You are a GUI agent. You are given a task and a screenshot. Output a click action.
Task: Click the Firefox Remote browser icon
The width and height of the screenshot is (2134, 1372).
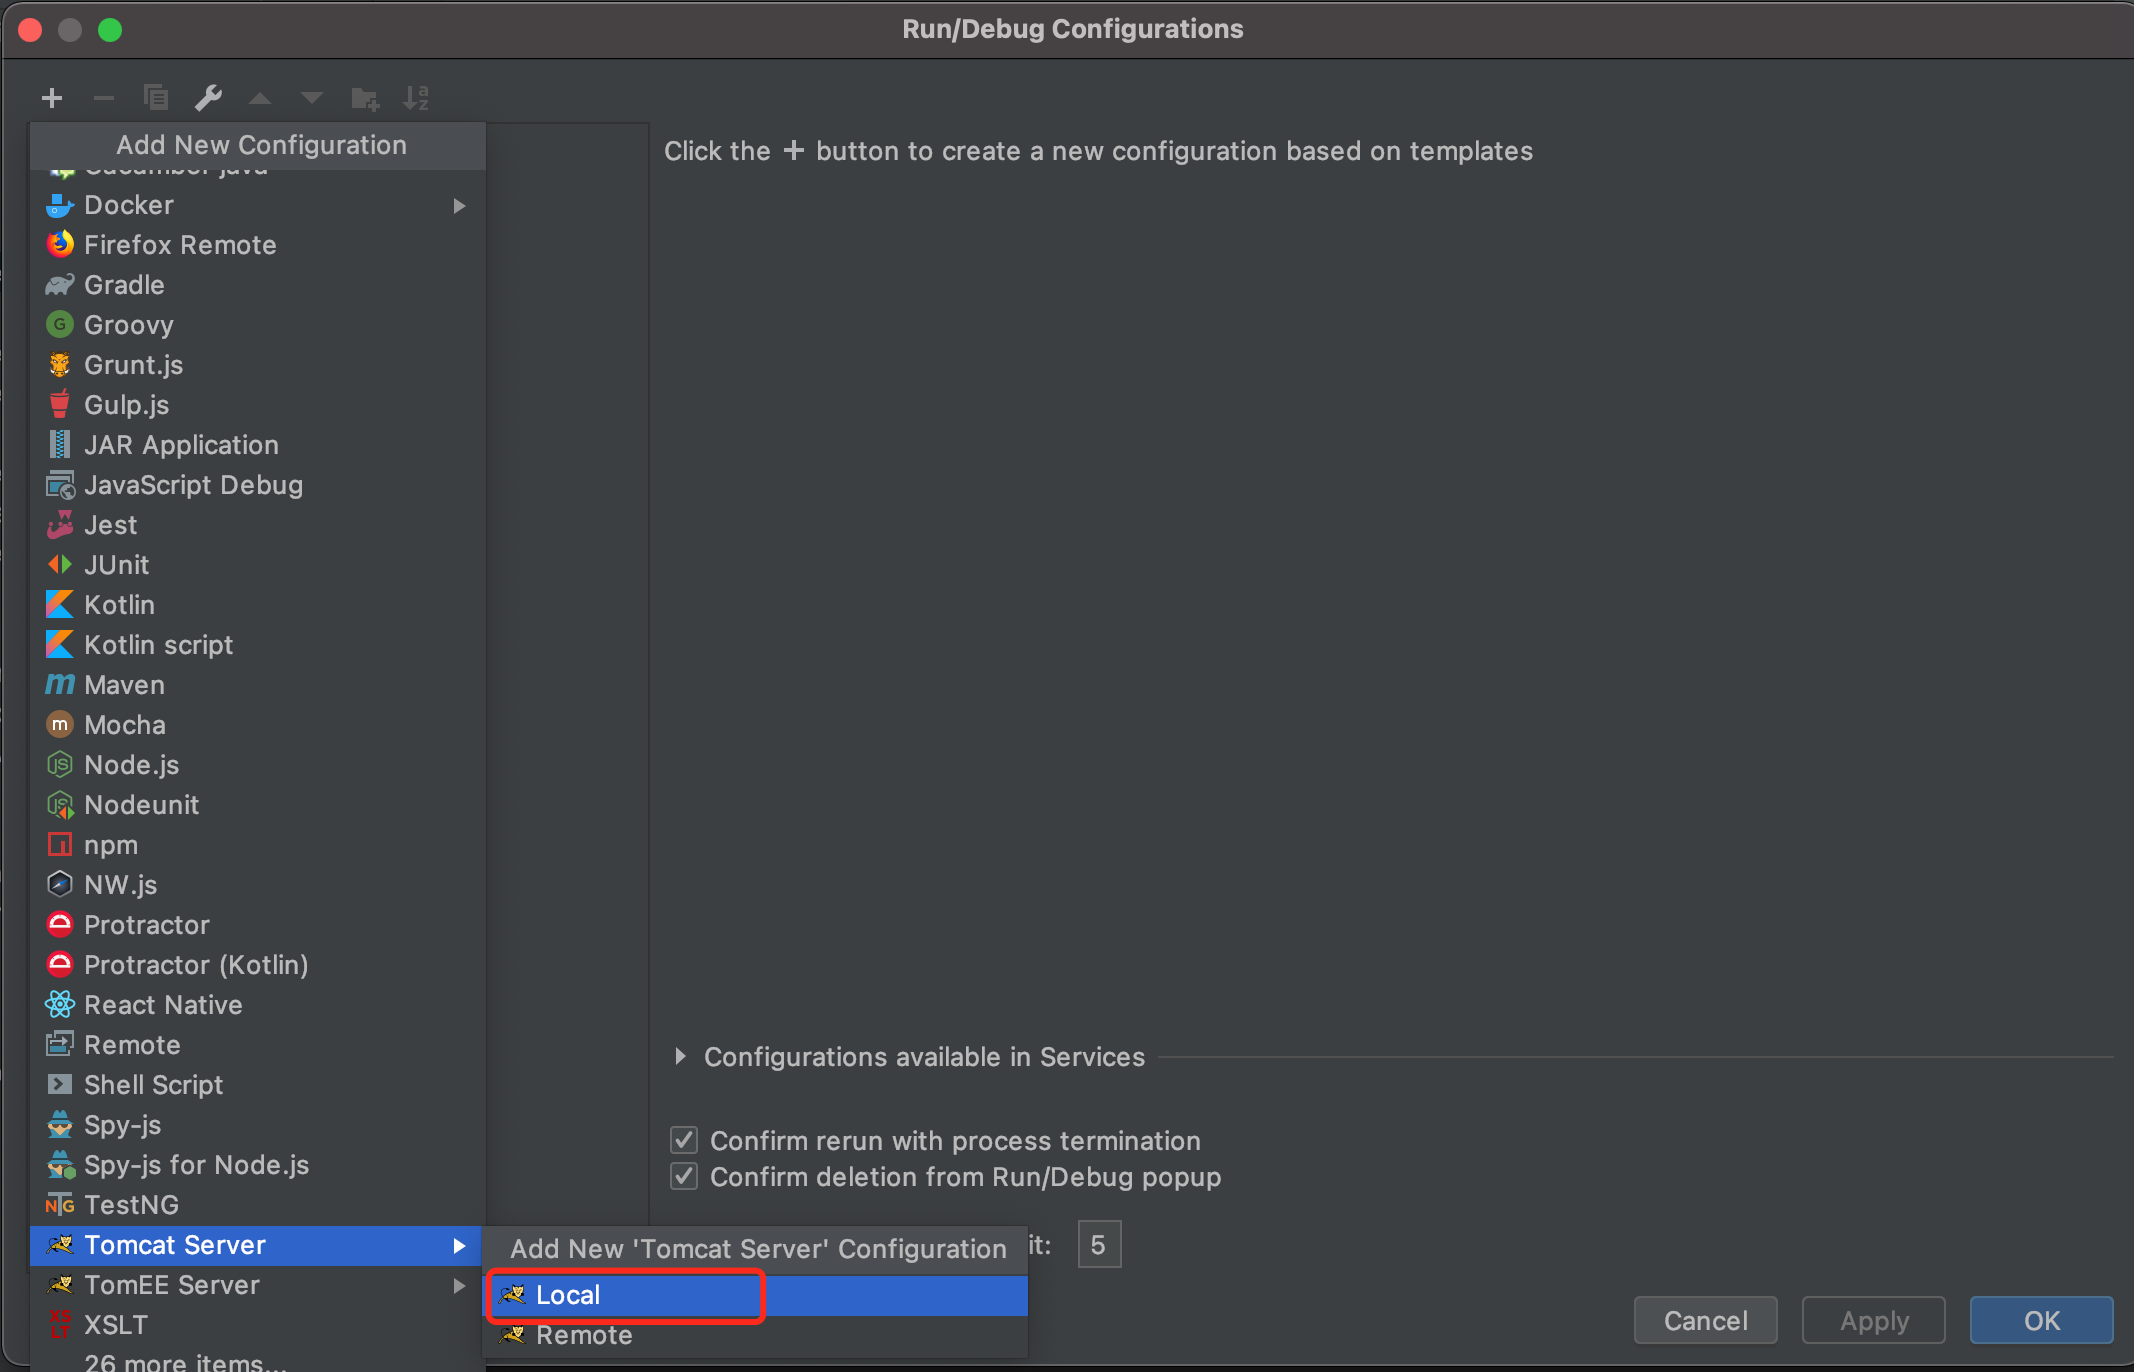click(x=60, y=245)
